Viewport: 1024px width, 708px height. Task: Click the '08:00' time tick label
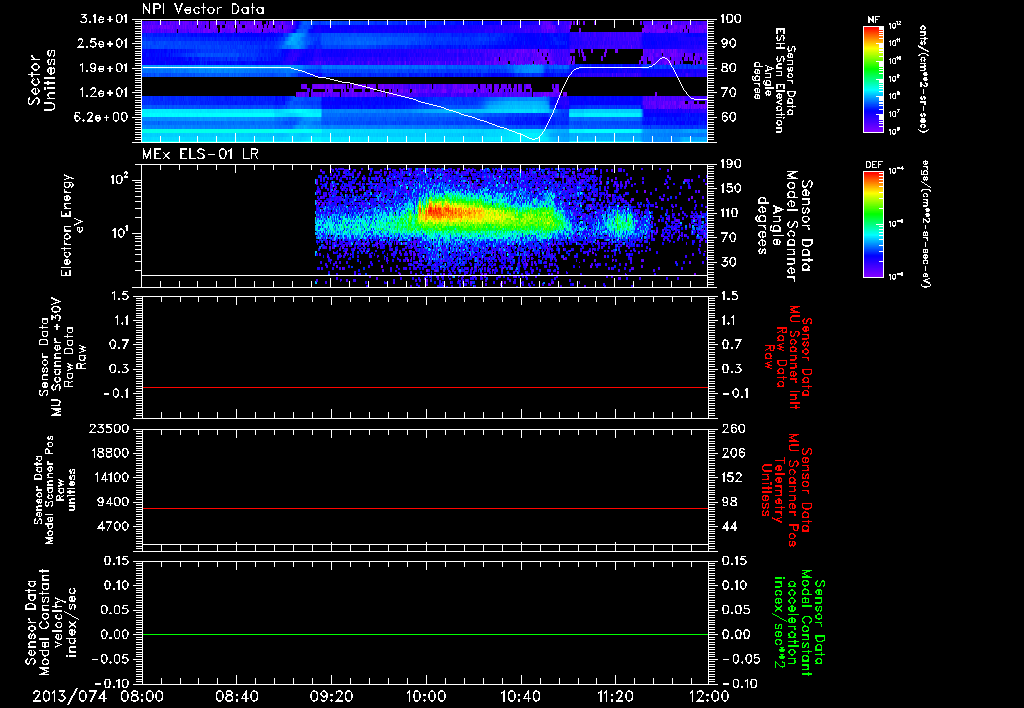coord(142,697)
